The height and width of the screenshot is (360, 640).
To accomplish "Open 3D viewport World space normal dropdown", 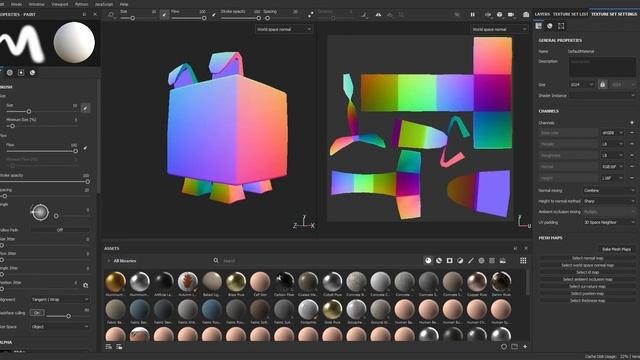I will (x=284, y=29).
